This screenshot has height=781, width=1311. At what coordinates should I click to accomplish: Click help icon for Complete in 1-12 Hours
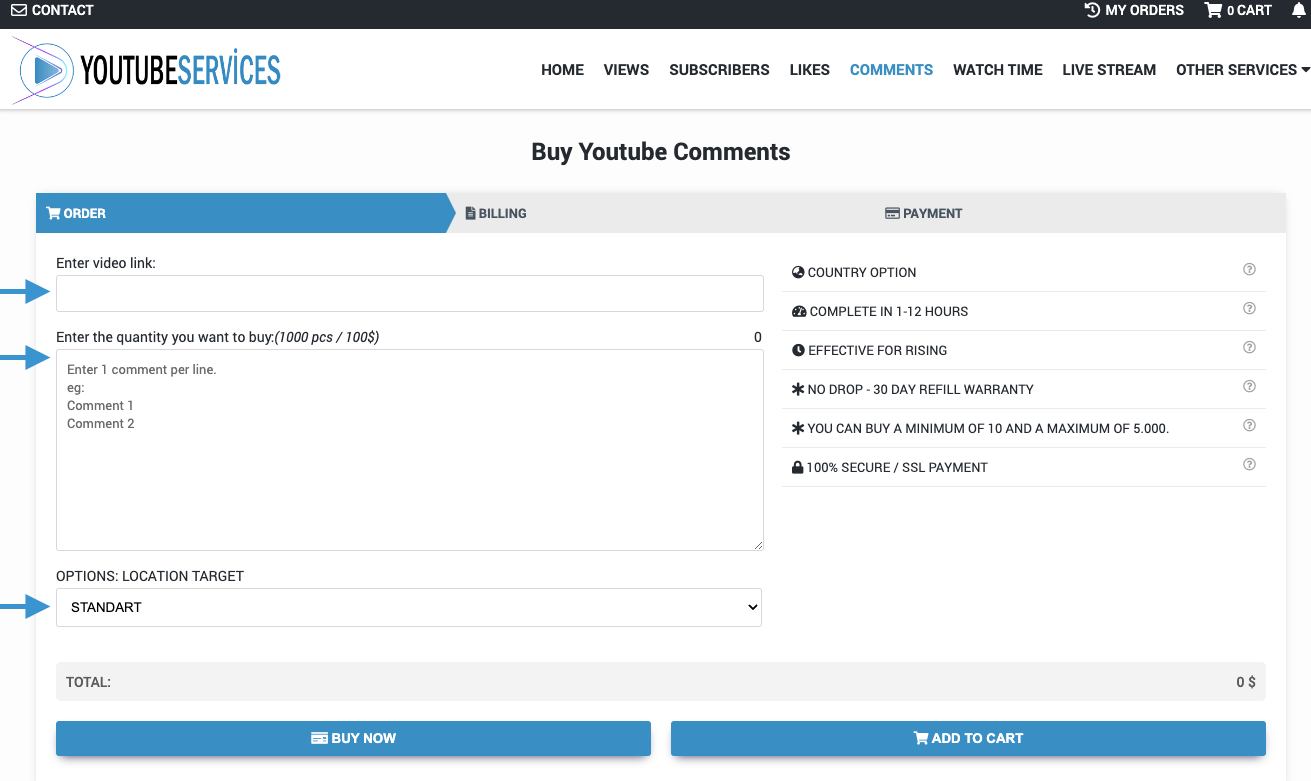click(1249, 309)
